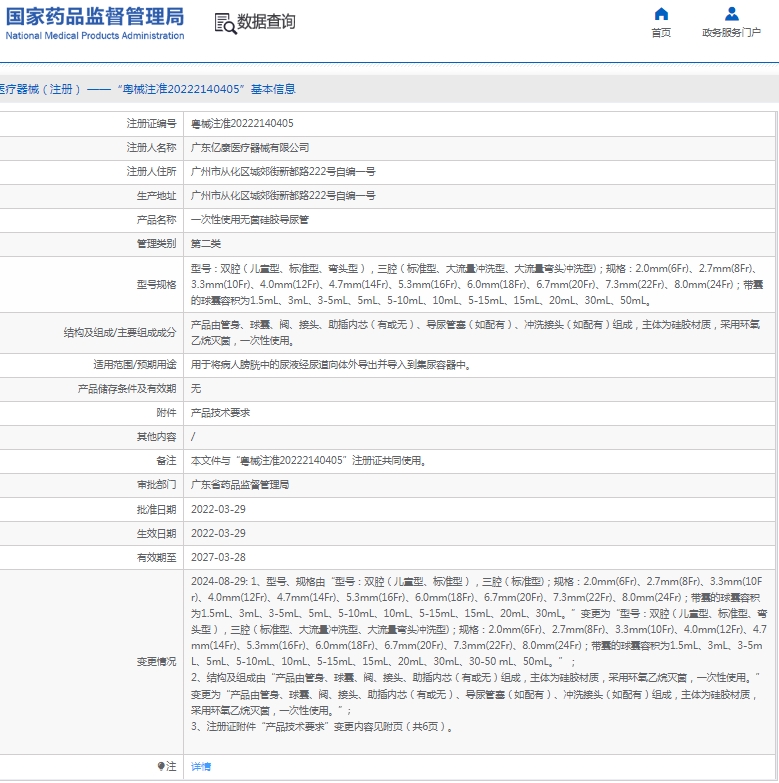Click the 政务服务门户 text link

tap(732, 32)
